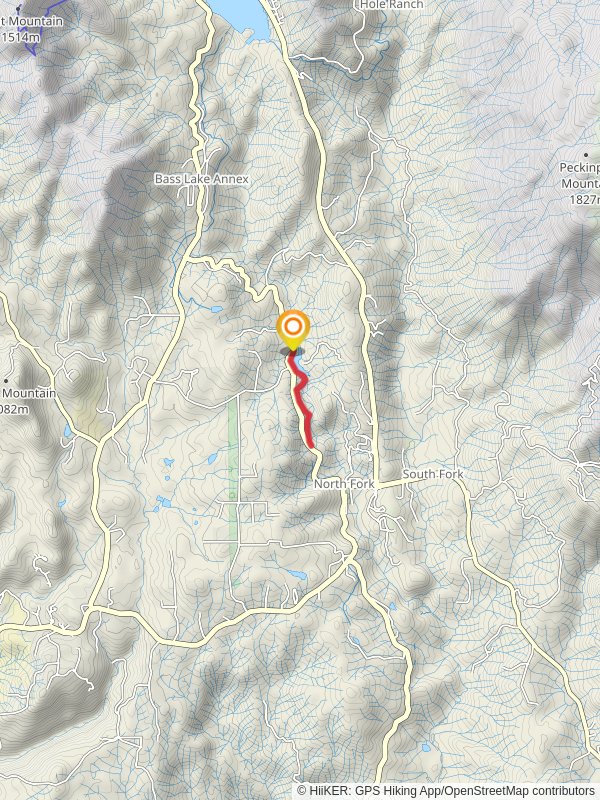Click the Bass Lake Annex label
The width and height of the screenshot is (600, 800).
202,179
